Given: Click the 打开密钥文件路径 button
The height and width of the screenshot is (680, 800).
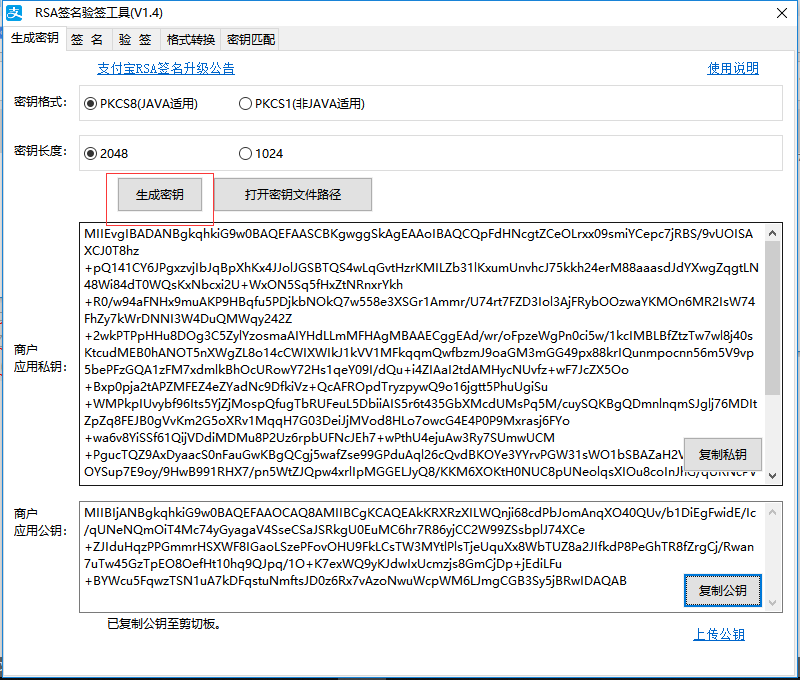Looking at the screenshot, I should click(x=293, y=194).
